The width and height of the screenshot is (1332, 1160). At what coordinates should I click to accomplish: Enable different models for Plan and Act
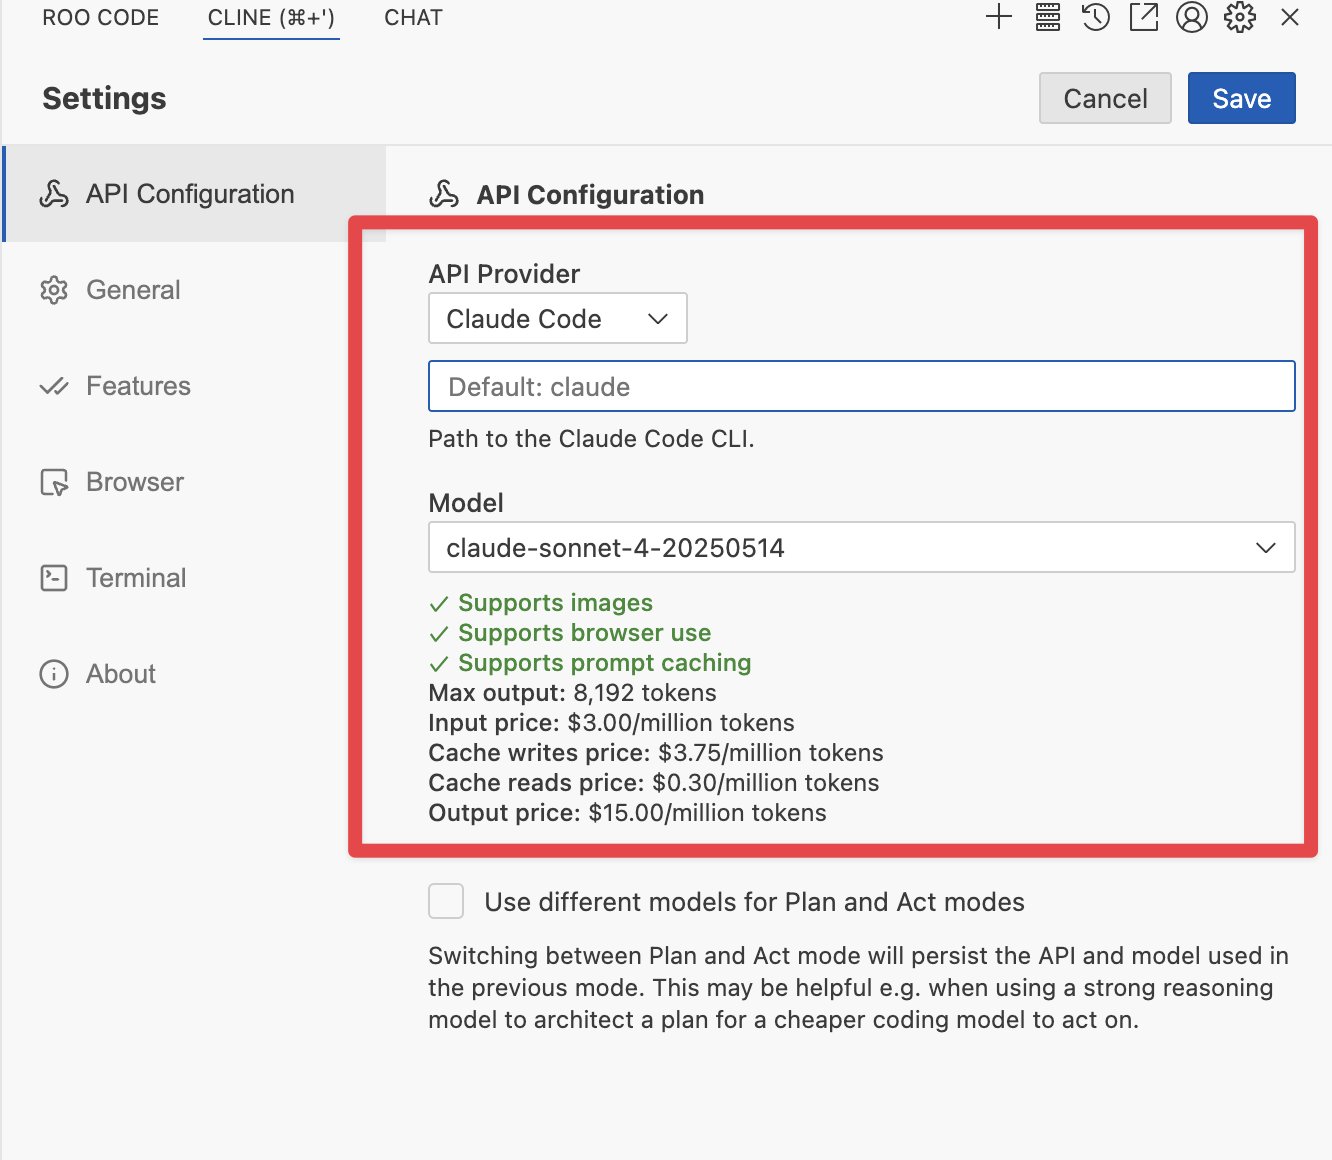pyautogui.click(x=446, y=901)
